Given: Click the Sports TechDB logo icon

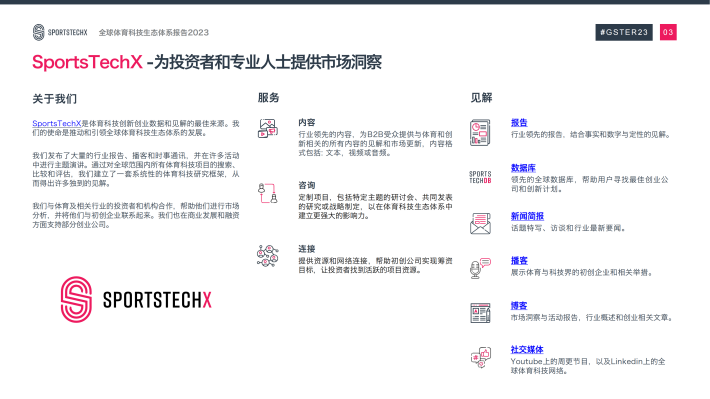Looking at the screenshot, I should [x=480, y=177].
